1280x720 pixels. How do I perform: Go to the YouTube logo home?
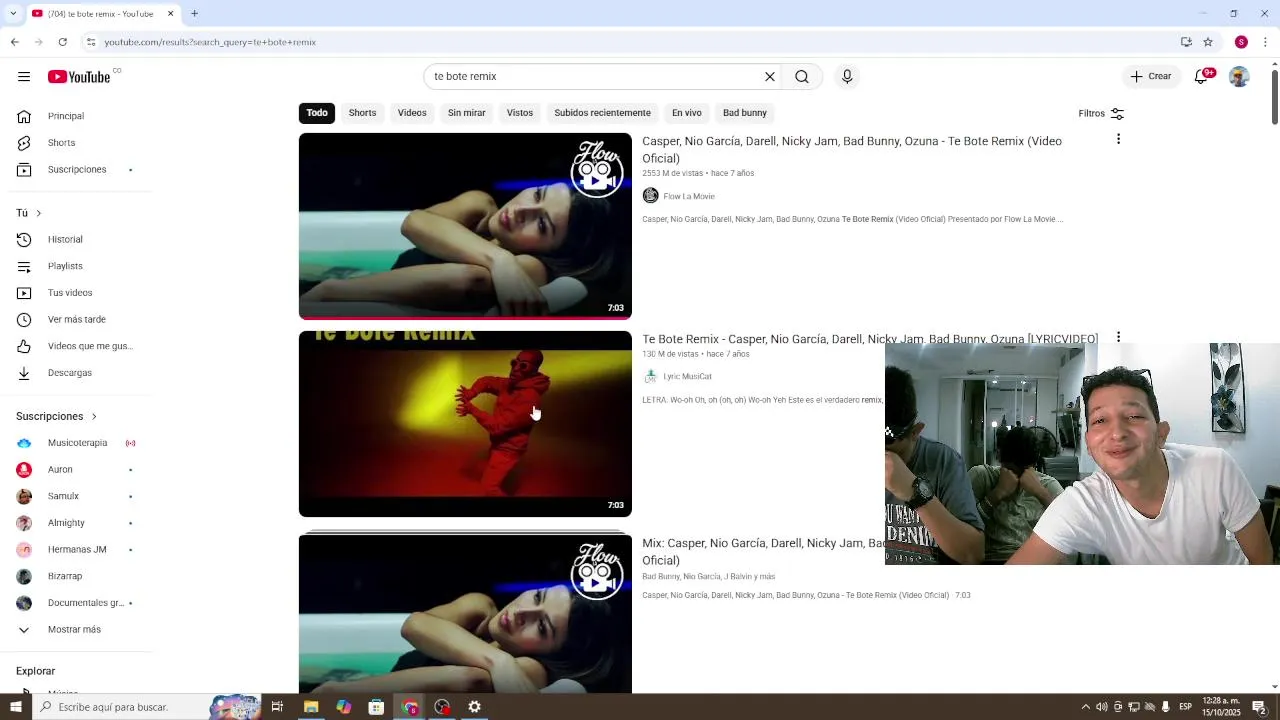point(79,77)
